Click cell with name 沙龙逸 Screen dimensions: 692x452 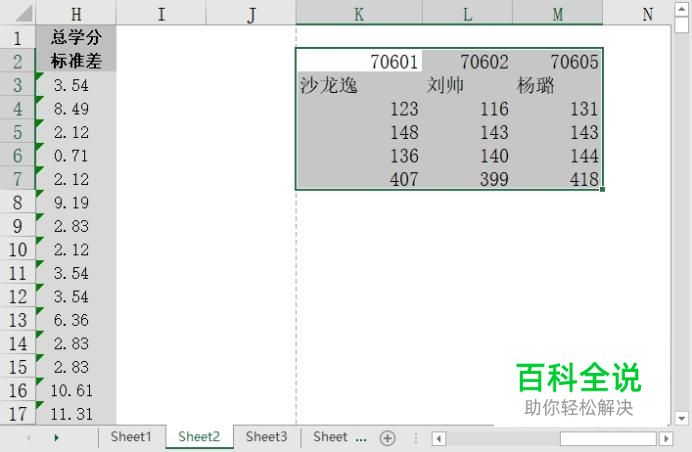coord(359,85)
